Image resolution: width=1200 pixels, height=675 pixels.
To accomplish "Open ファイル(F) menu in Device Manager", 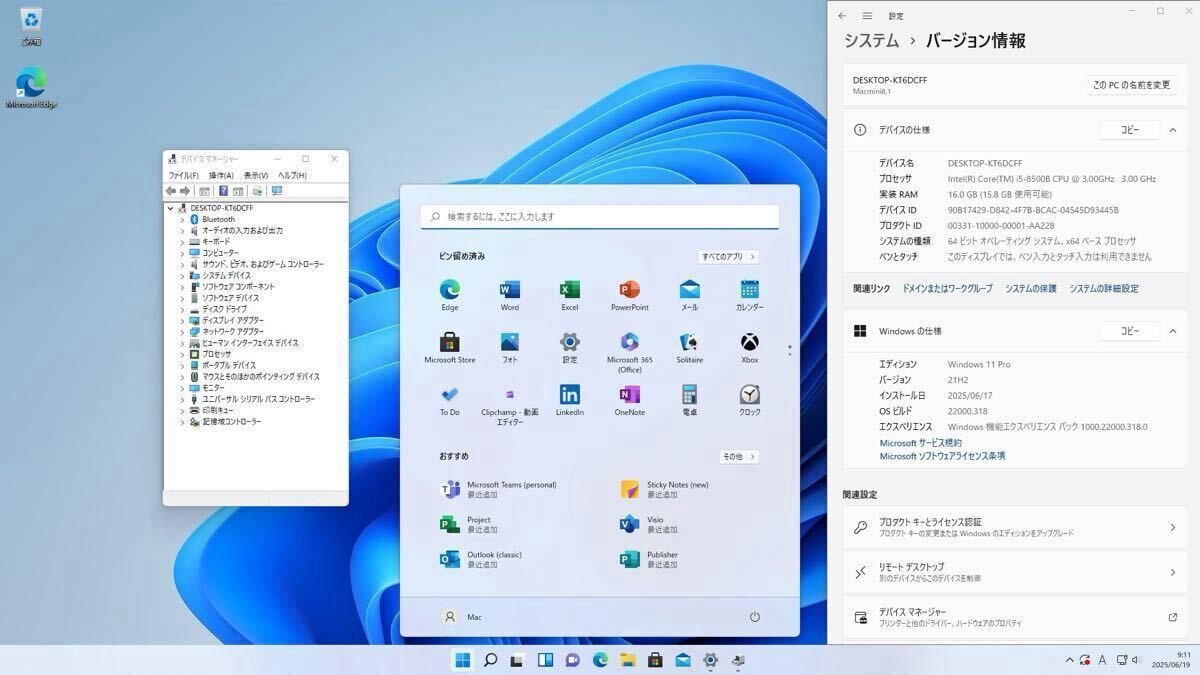I will (x=183, y=176).
